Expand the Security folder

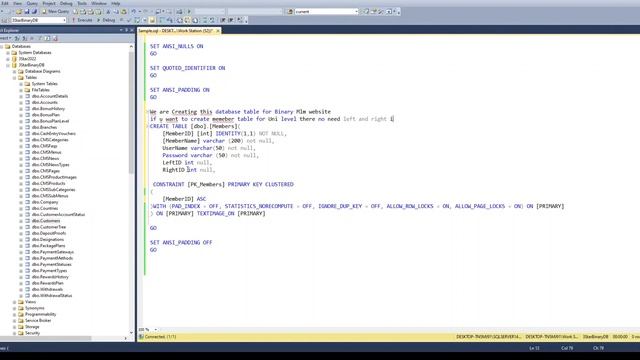pos(14,333)
